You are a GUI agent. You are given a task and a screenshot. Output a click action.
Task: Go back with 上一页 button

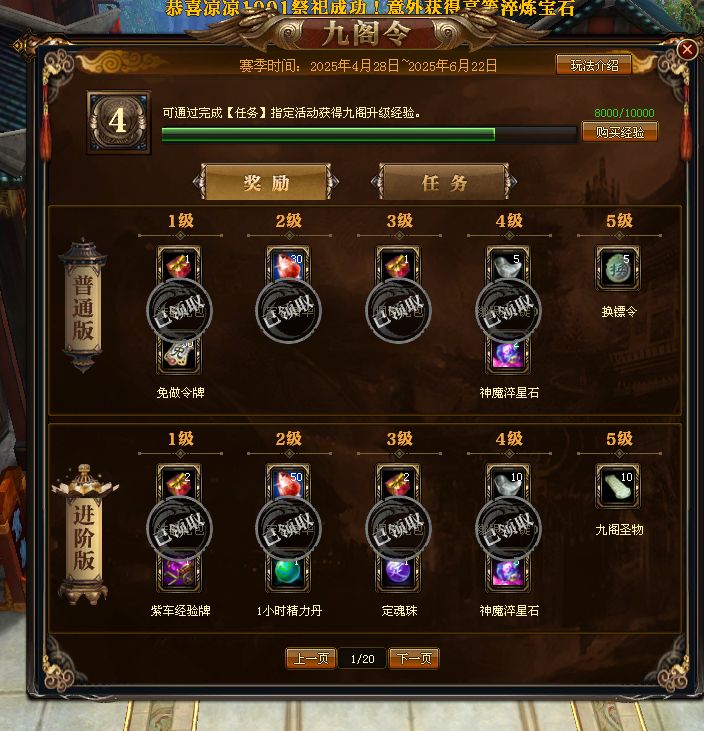[x=311, y=658]
